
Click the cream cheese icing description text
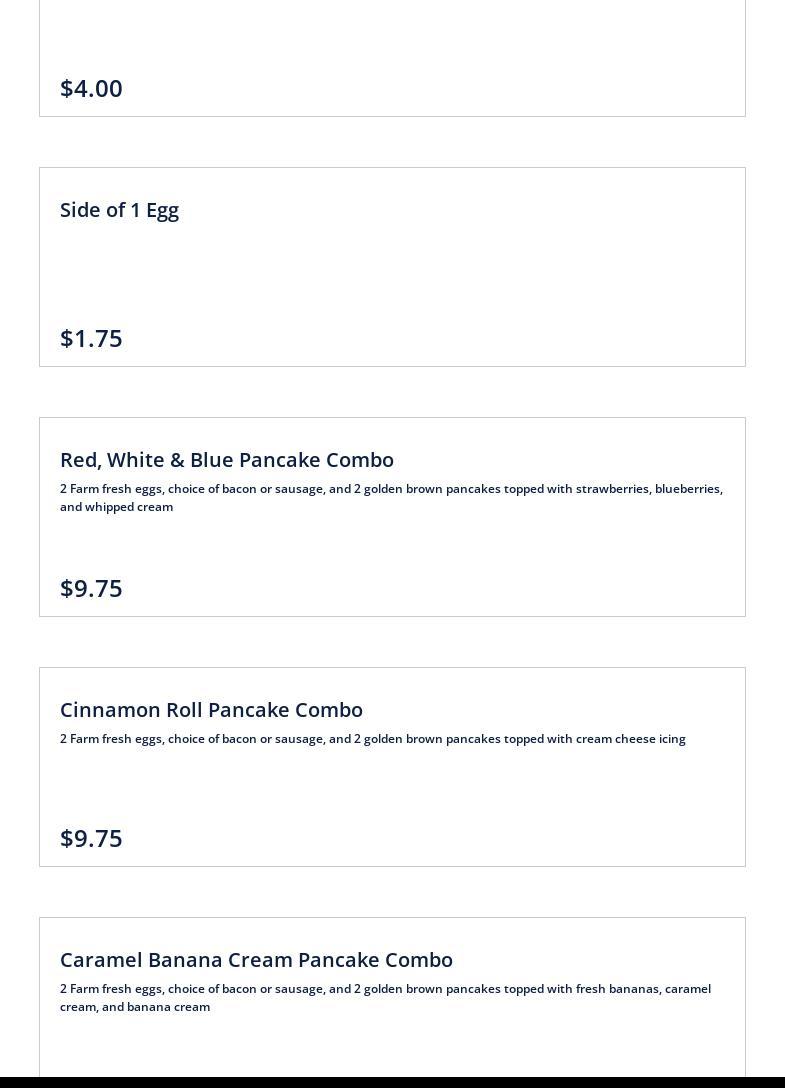(x=373, y=739)
